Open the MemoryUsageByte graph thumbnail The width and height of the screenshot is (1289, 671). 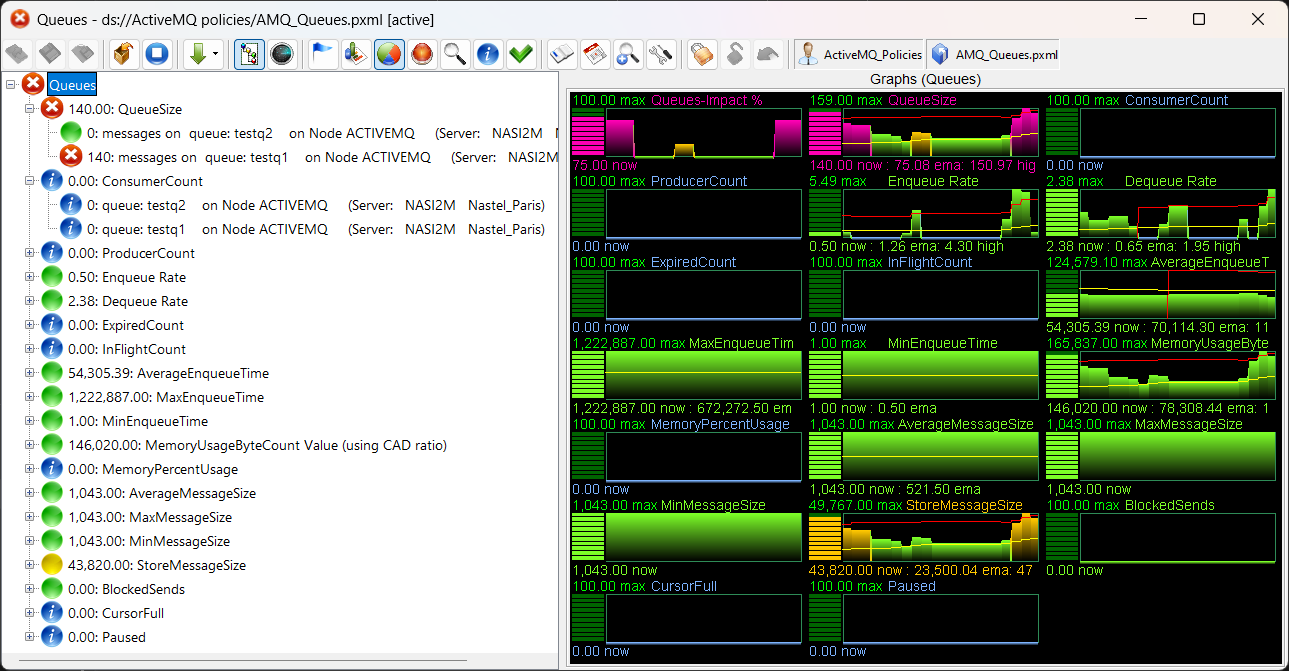(x=1161, y=375)
